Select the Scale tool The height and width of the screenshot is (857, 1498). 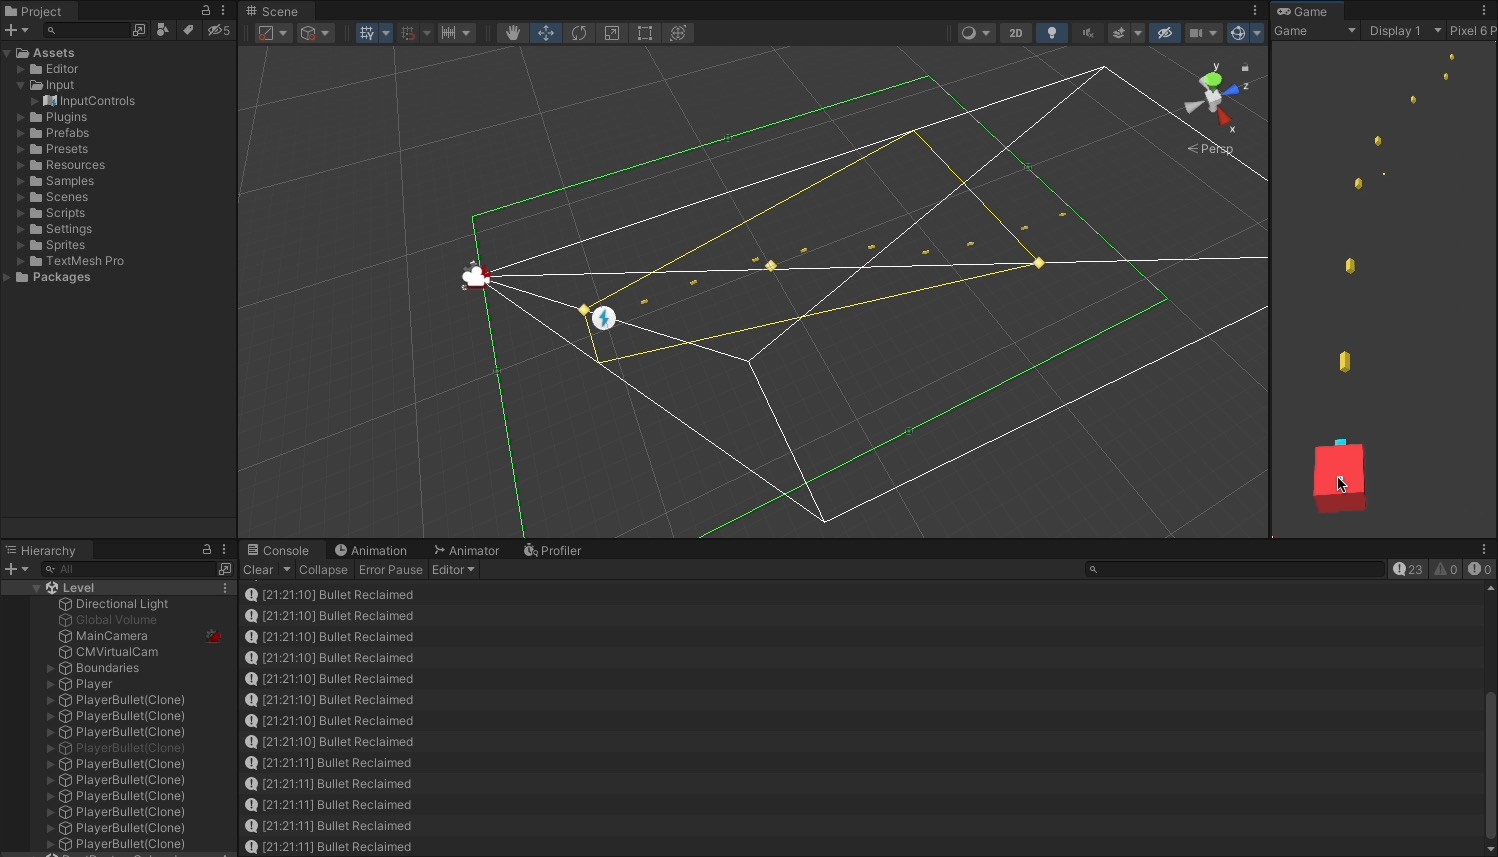coord(612,33)
